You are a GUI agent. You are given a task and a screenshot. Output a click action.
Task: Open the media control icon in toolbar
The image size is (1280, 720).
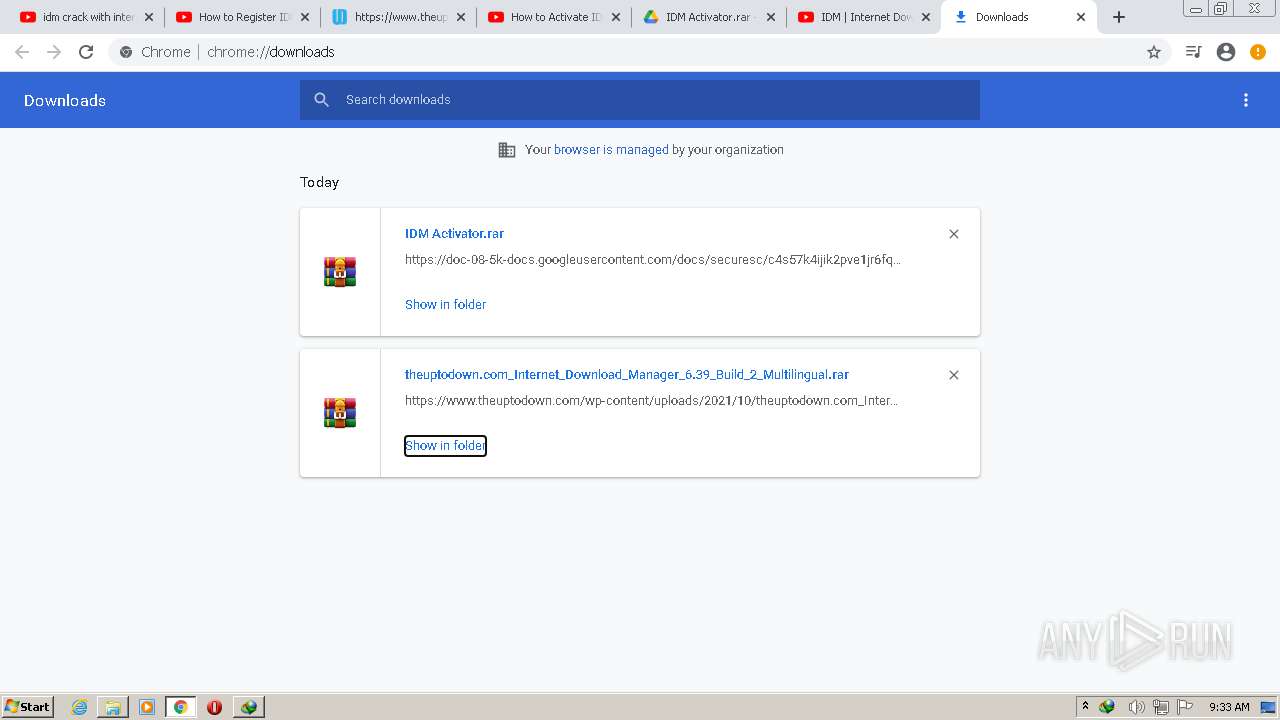(1193, 52)
